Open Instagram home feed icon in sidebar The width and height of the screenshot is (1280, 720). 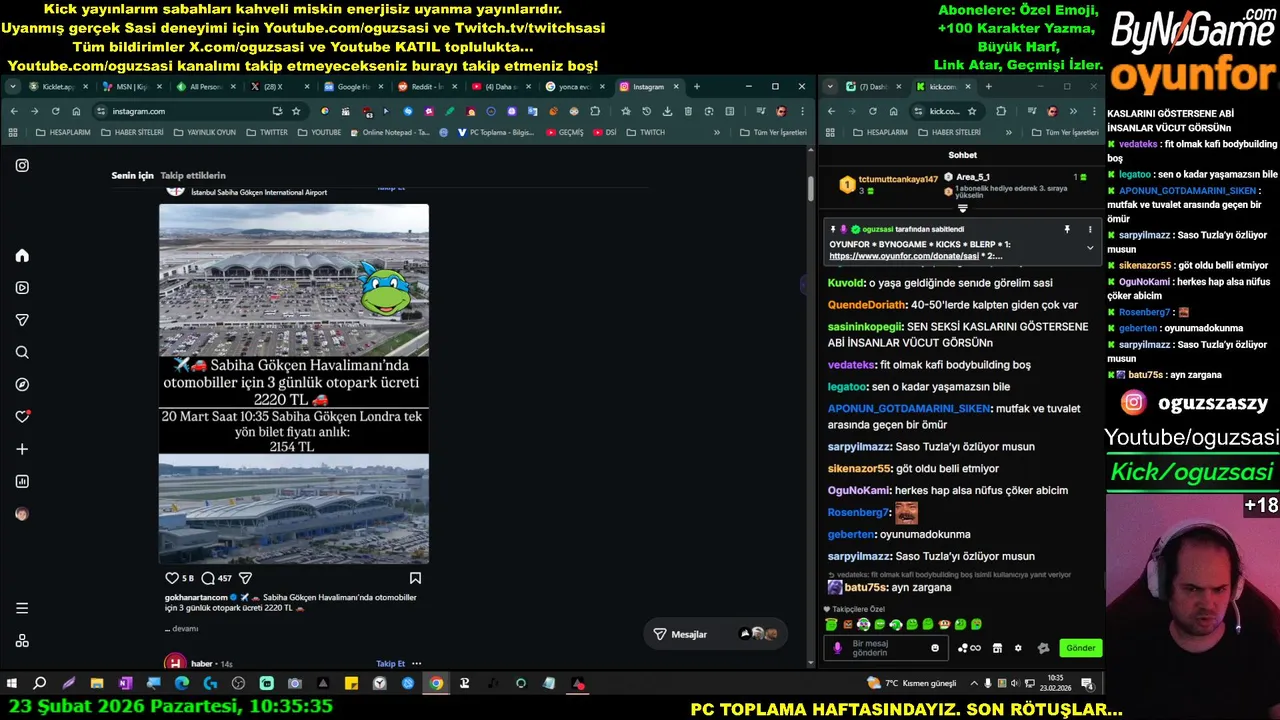22,256
